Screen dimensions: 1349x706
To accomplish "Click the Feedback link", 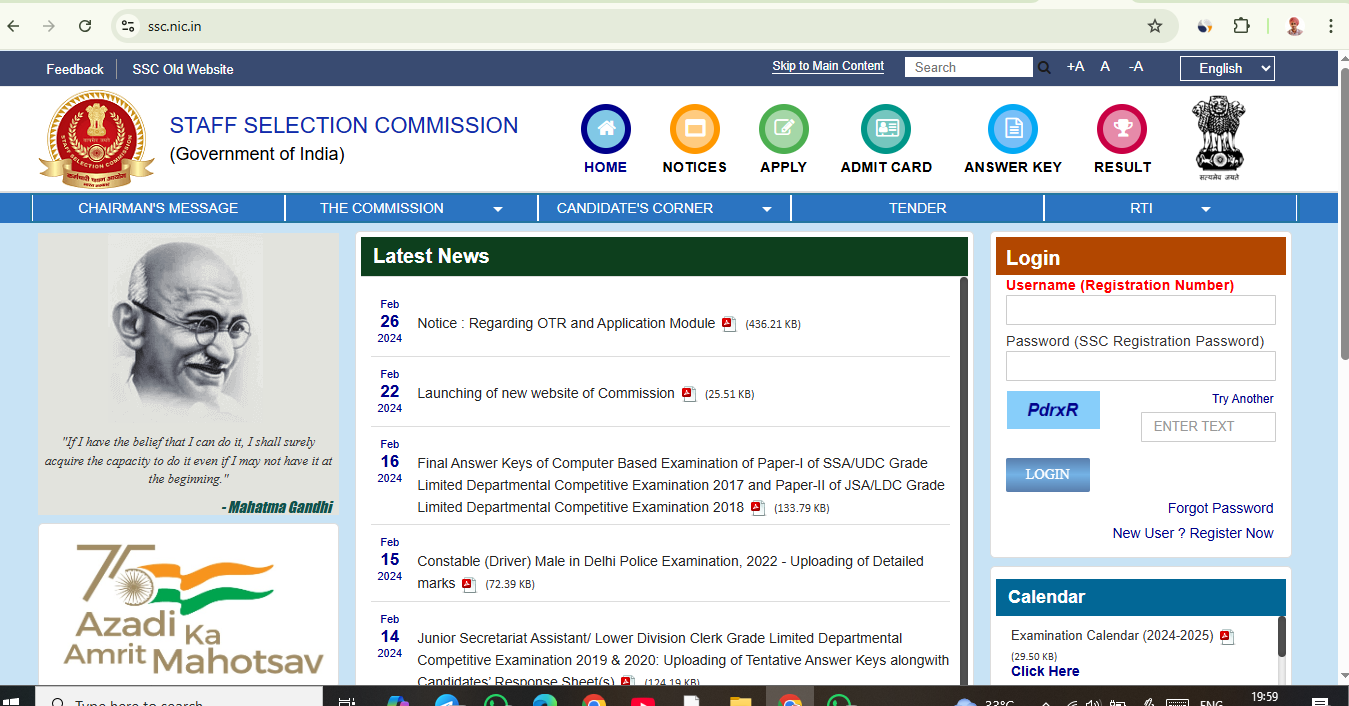I will [75, 69].
